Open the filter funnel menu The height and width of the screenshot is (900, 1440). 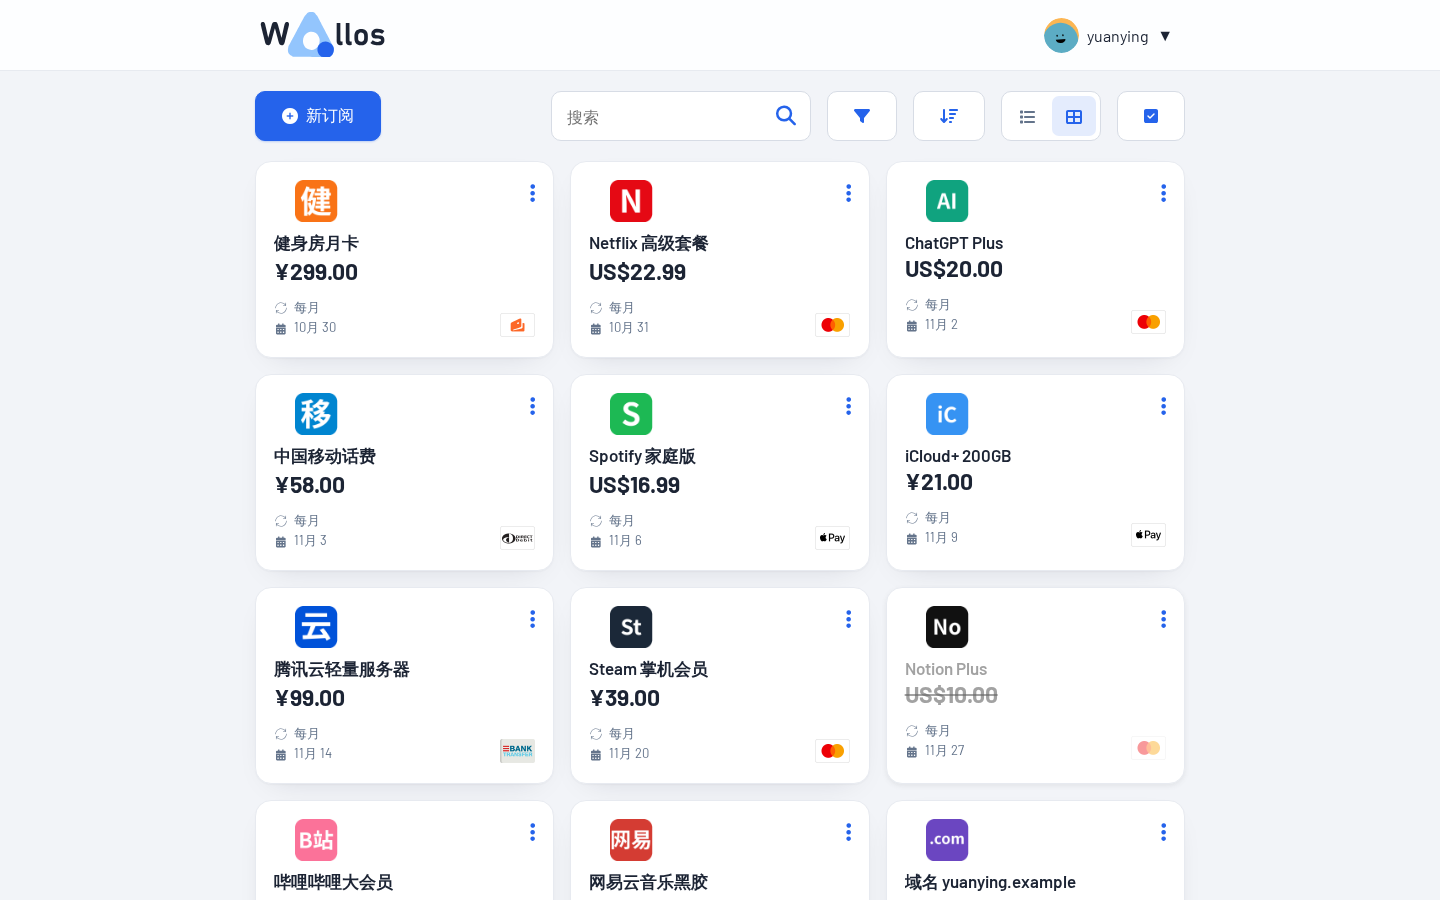[862, 116]
